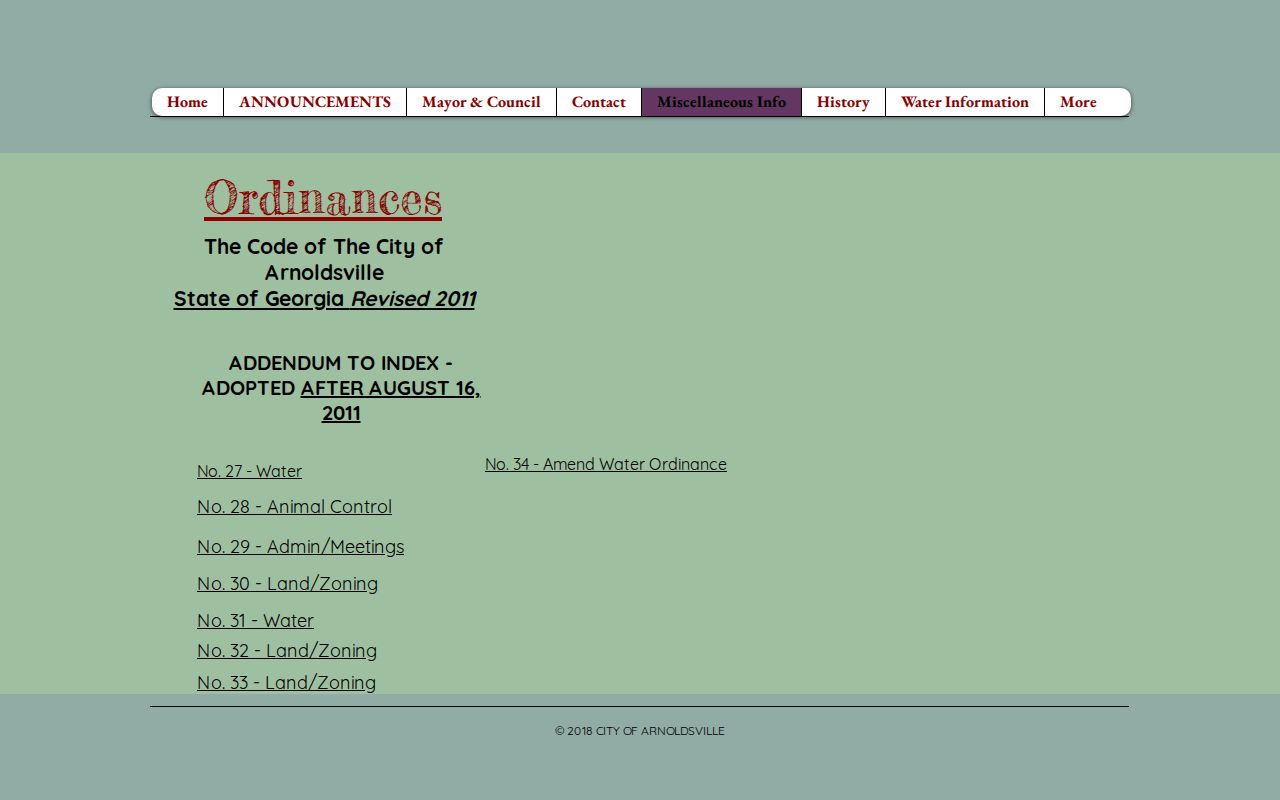Open No. 28 - Animal Control
The width and height of the screenshot is (1280, 800).
pyautogui.click(x=294, y=507)
